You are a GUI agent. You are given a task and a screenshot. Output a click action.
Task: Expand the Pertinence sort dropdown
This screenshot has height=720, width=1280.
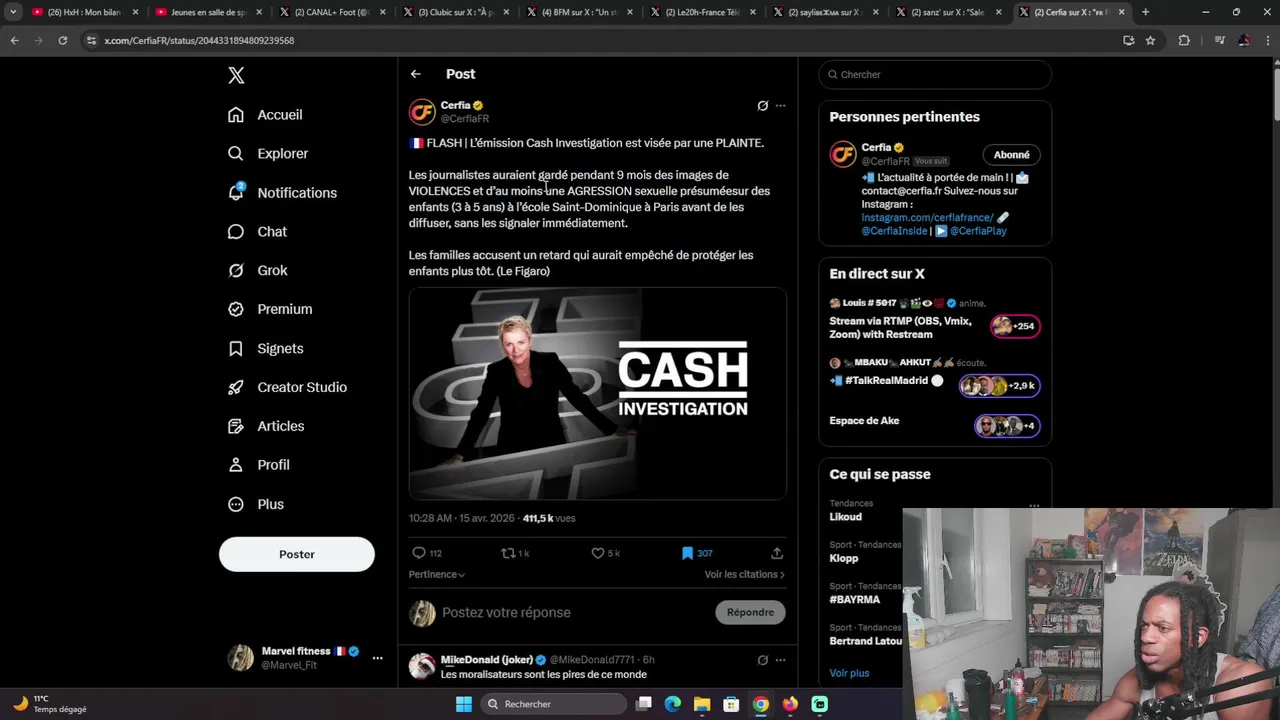(x=437, y=575)
